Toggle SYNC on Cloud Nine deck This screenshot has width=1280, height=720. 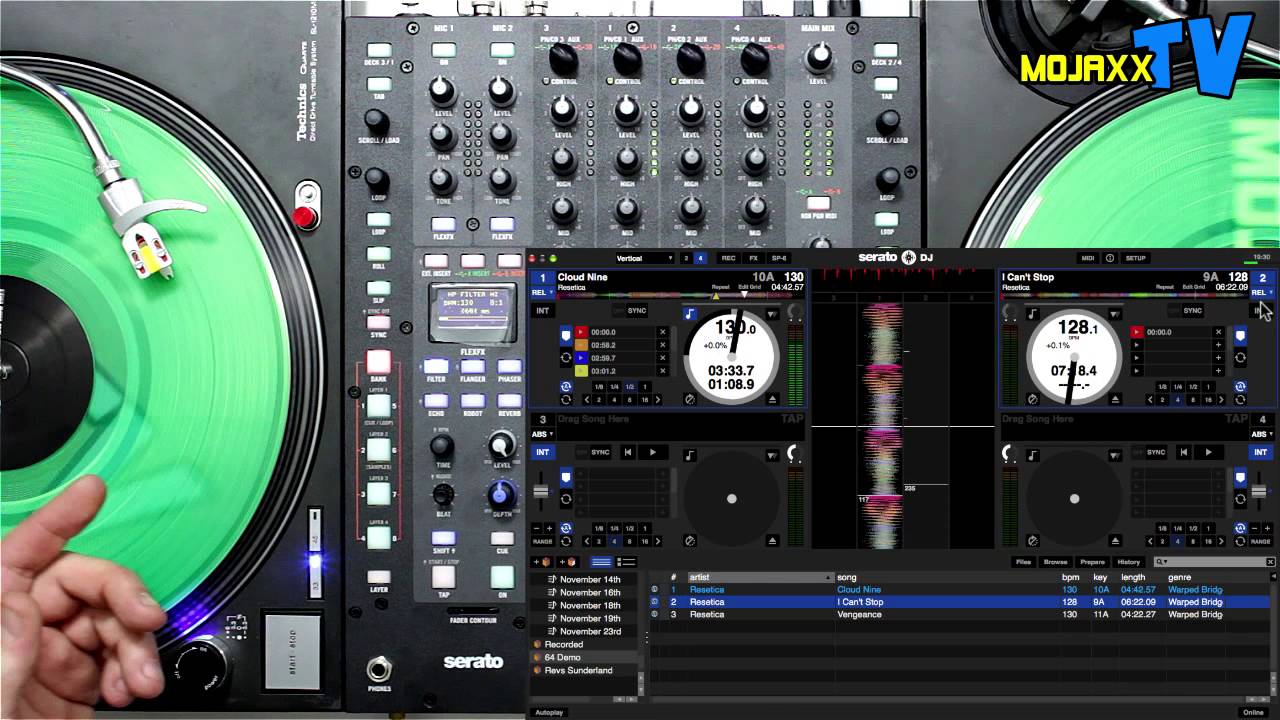coord(637,311)
